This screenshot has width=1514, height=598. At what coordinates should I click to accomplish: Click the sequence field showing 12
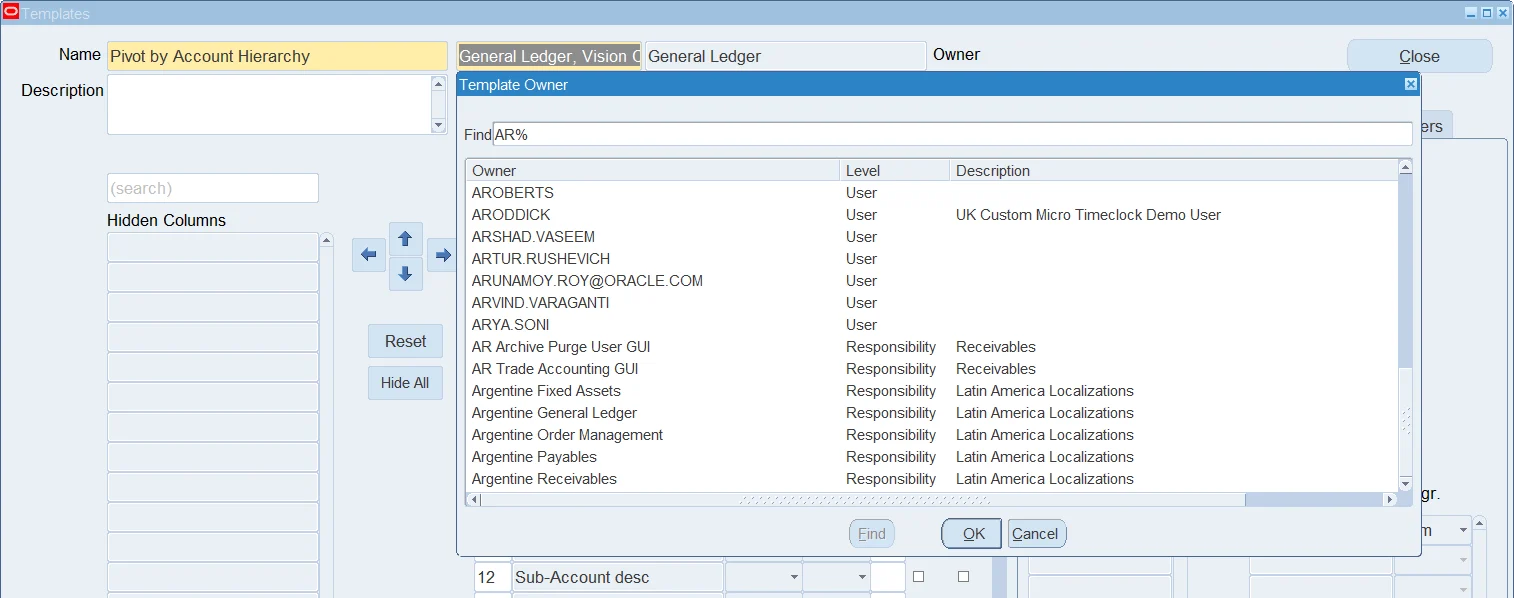(x=491, y=578)
